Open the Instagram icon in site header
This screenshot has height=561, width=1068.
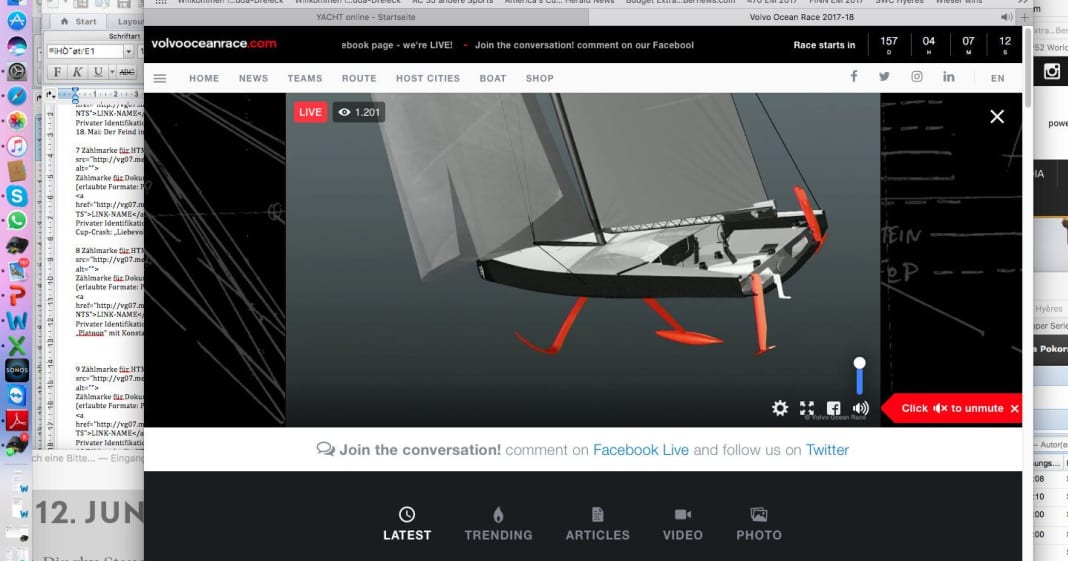point(917,76)
